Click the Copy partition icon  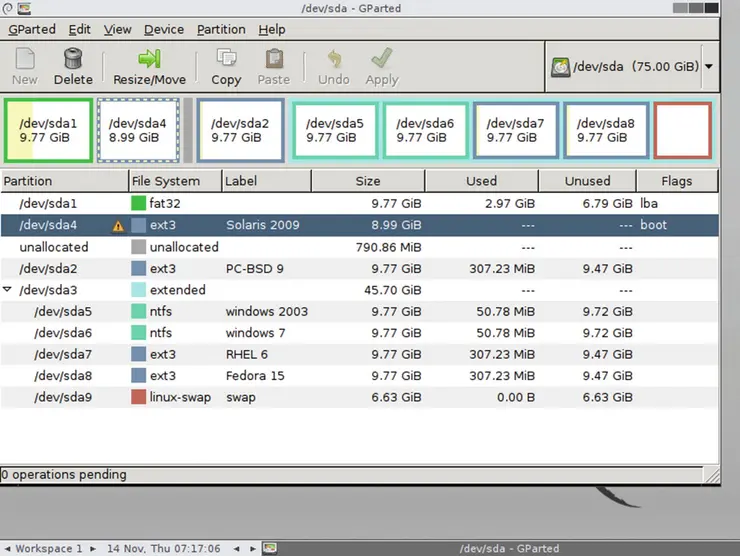[x=226, y=59]
